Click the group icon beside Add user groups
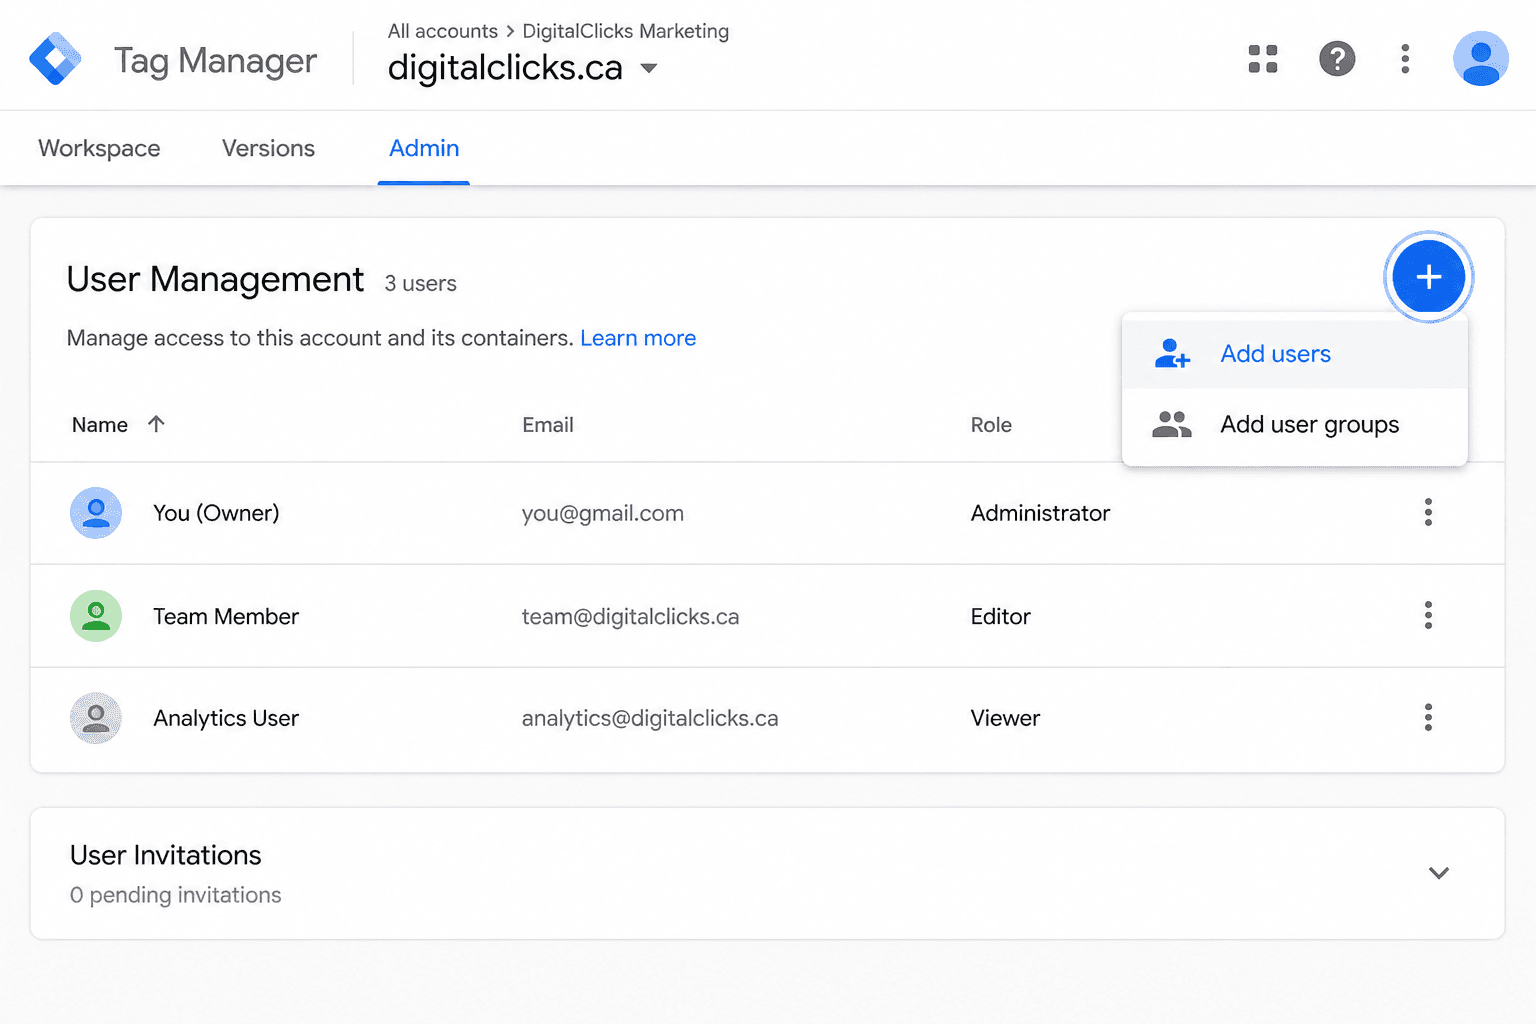The height and width of the screenshot is (1024, 1536). pos(1172,425)
